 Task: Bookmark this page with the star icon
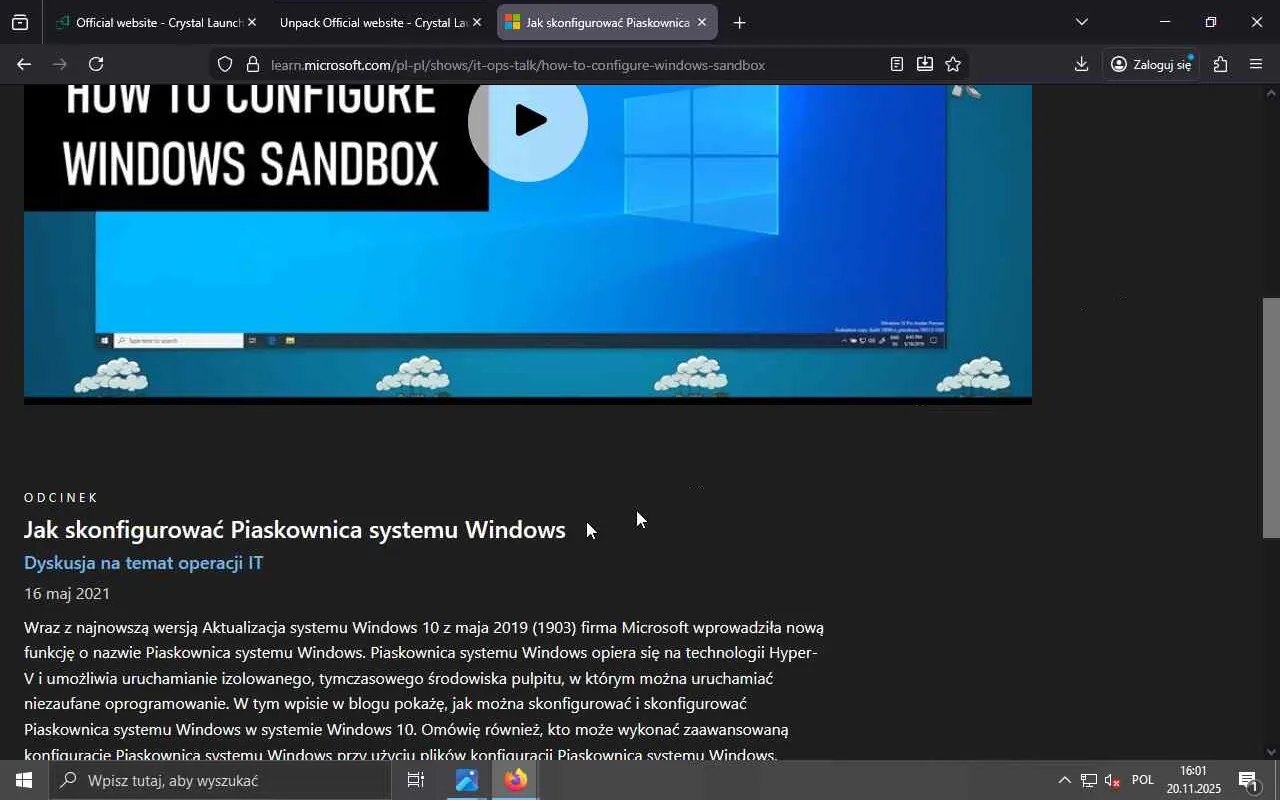pyautogui.click(x=953, y=65)
